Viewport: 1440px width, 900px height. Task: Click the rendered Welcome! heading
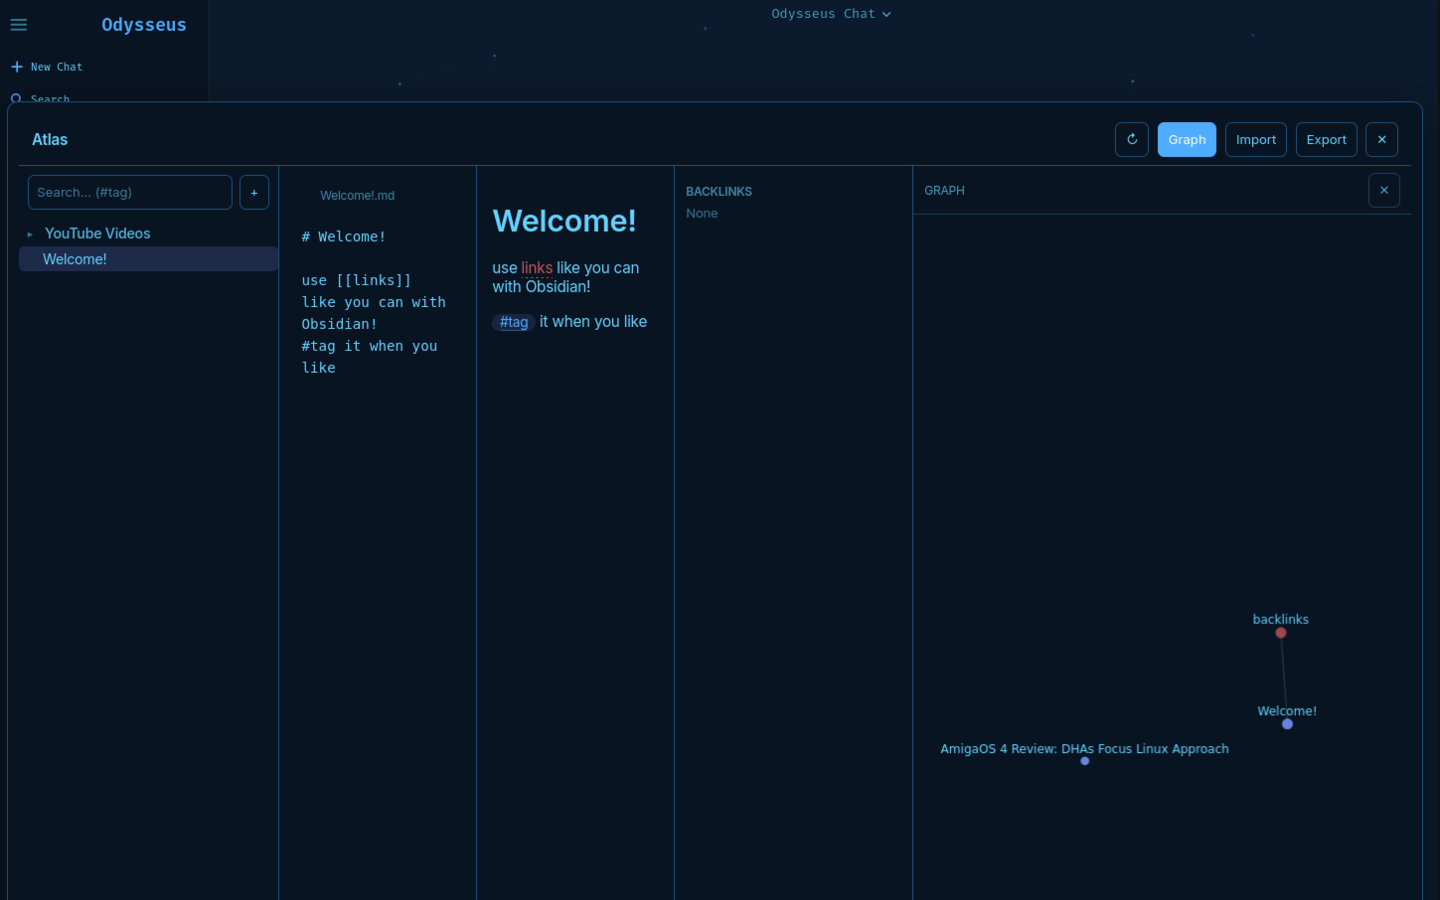pyautogui.click(x=565, y=221)
